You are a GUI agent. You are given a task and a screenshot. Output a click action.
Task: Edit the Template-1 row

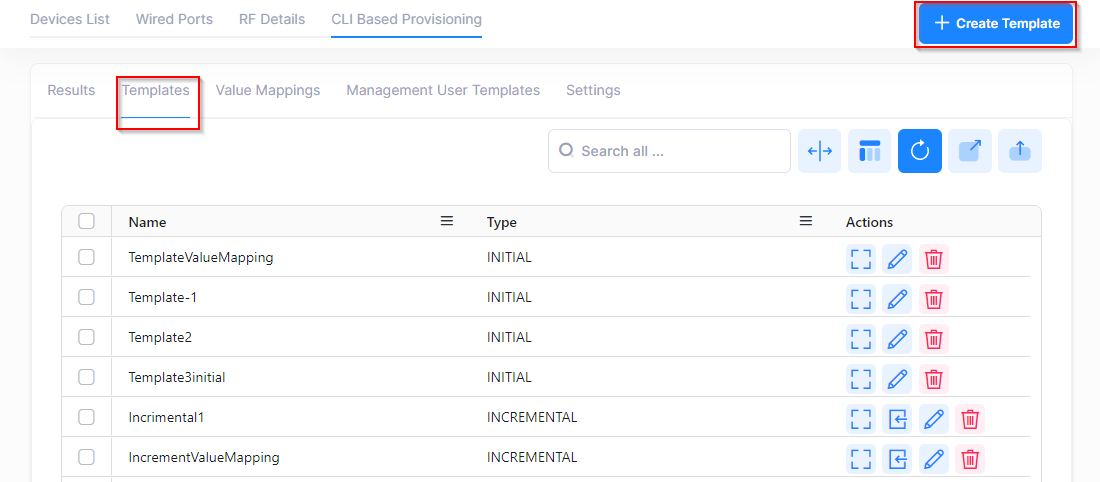[x=897, y=300]
